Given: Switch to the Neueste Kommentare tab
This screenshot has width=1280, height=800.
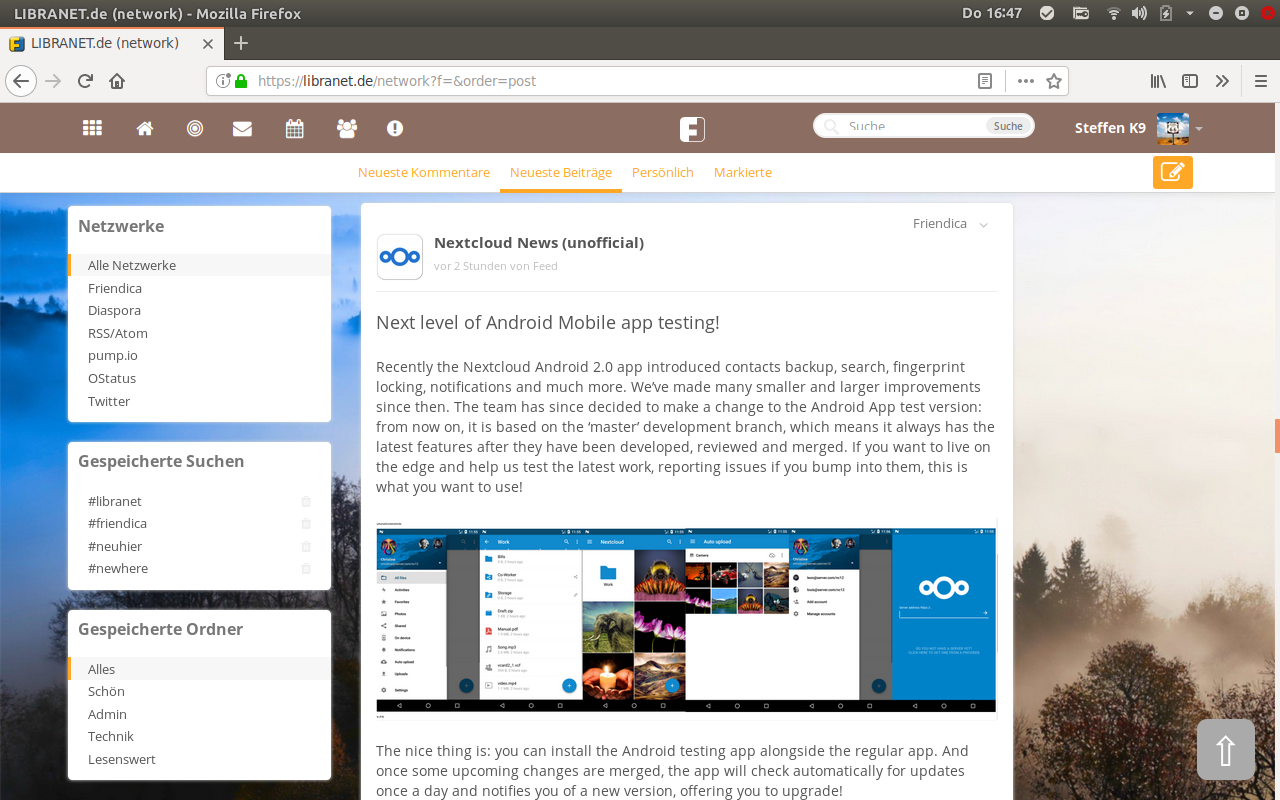Looking at the screenshot, I should [423, 172].
